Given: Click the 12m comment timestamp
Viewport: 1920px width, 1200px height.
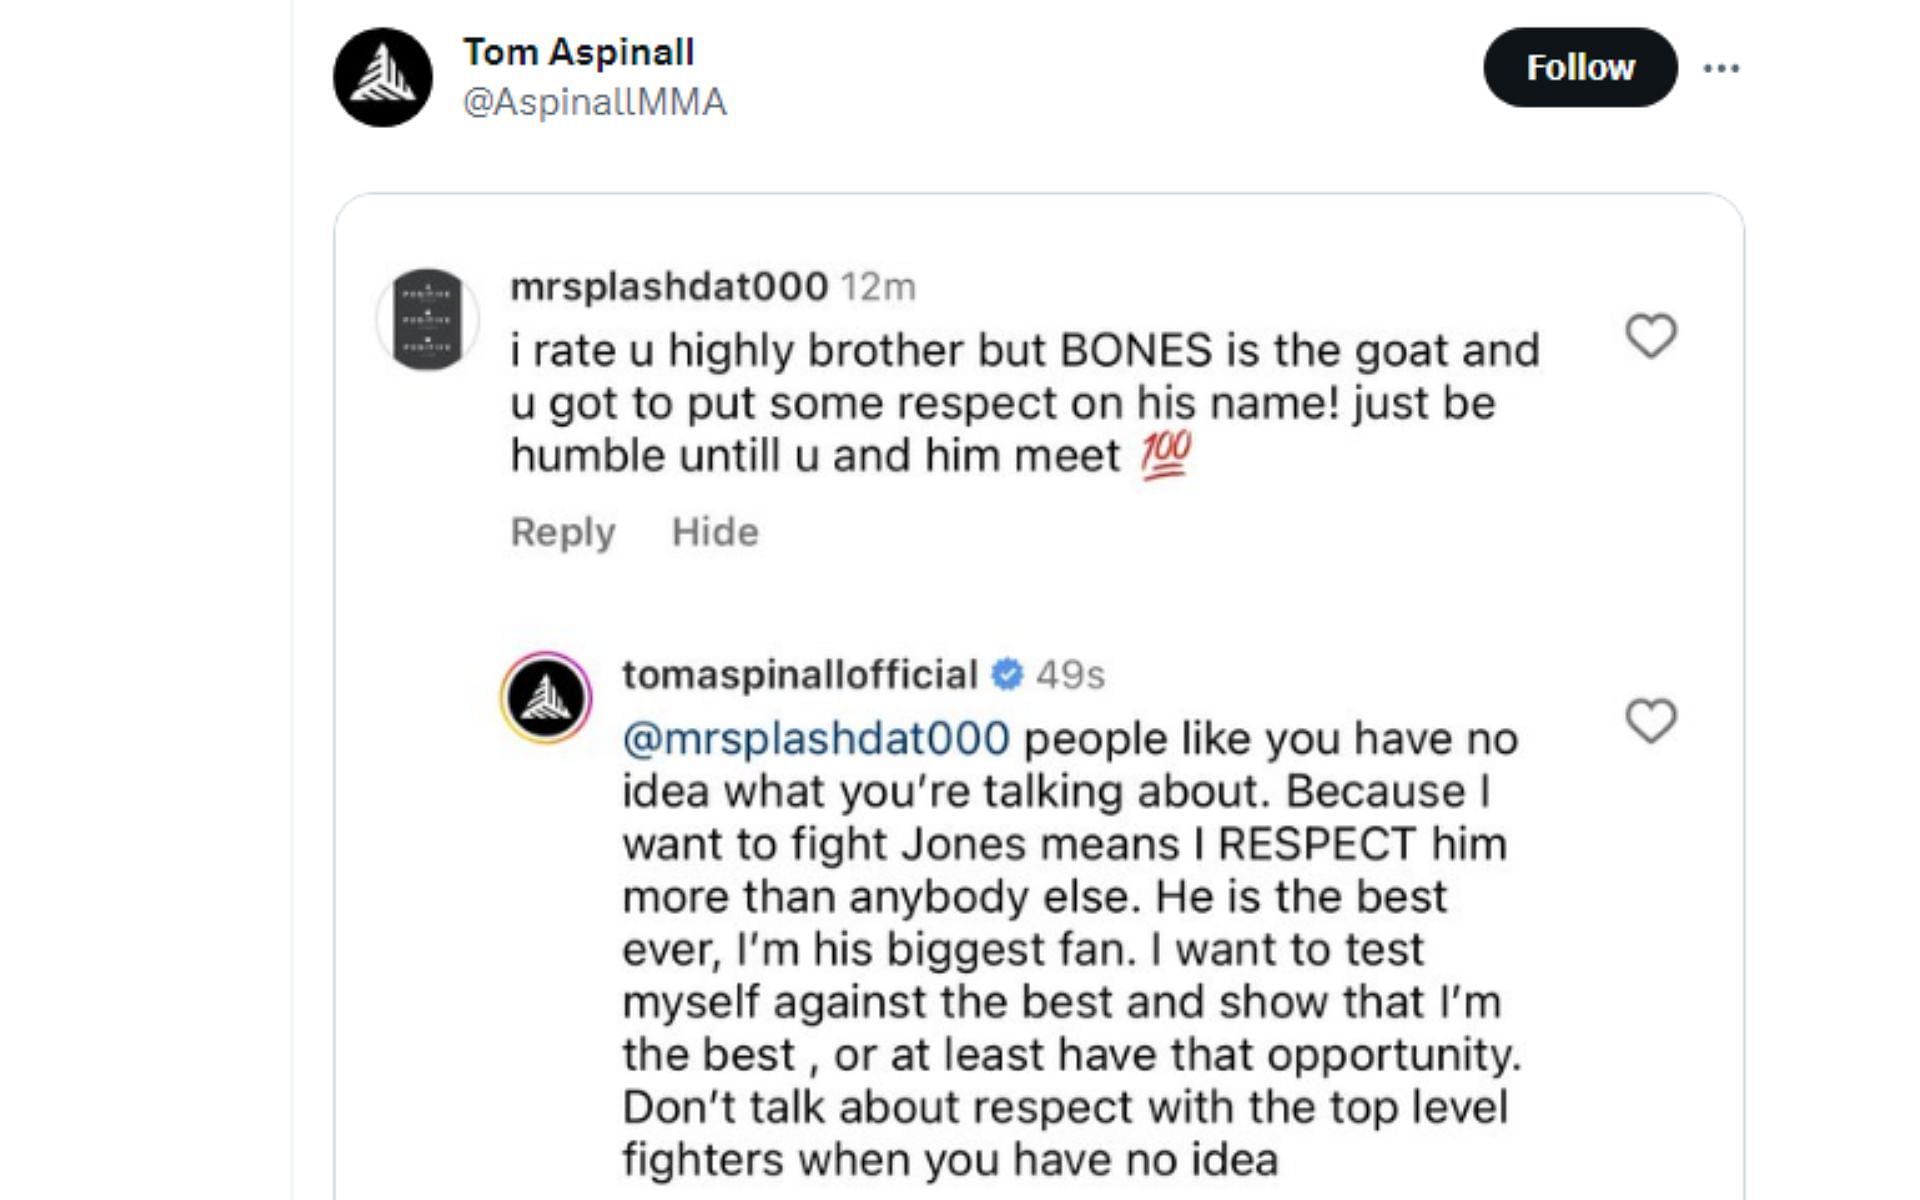Looking at the screenshot, I should pyautogui.click(x=878, y=287).
